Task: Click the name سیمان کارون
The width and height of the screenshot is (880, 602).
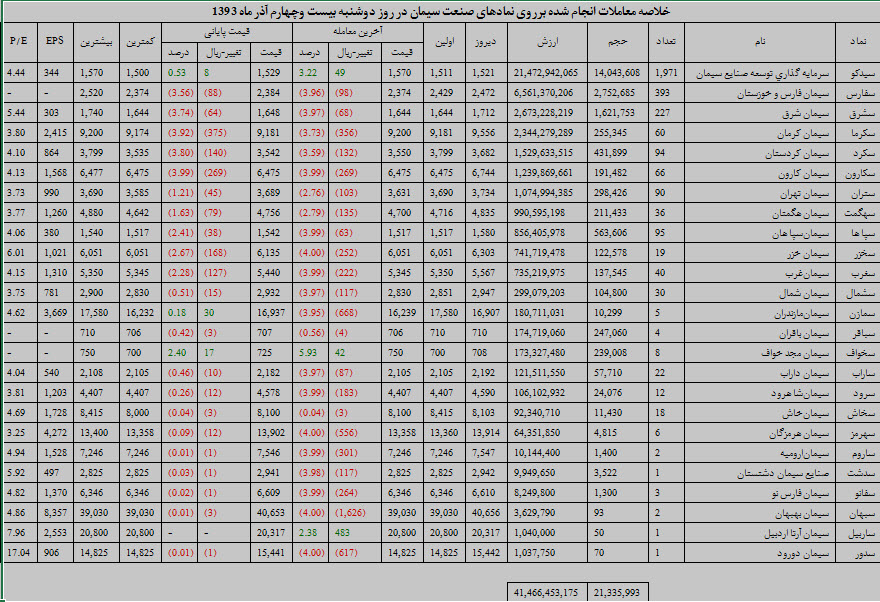Action: point(804,173)
